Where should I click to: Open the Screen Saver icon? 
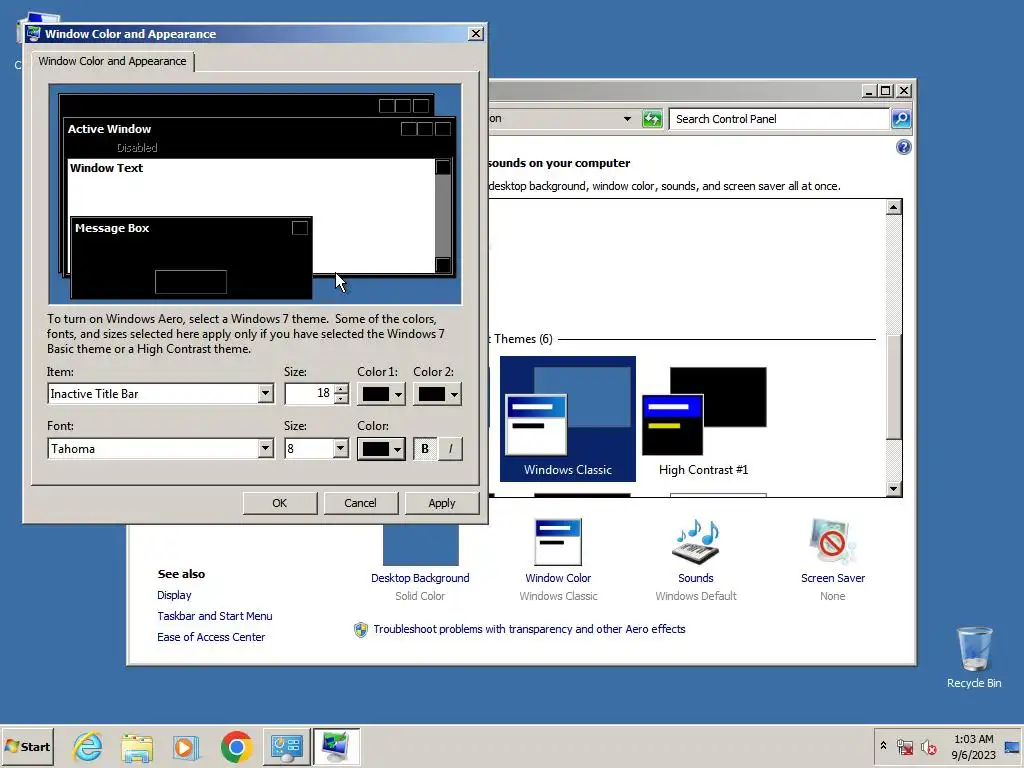coord(832,541)
